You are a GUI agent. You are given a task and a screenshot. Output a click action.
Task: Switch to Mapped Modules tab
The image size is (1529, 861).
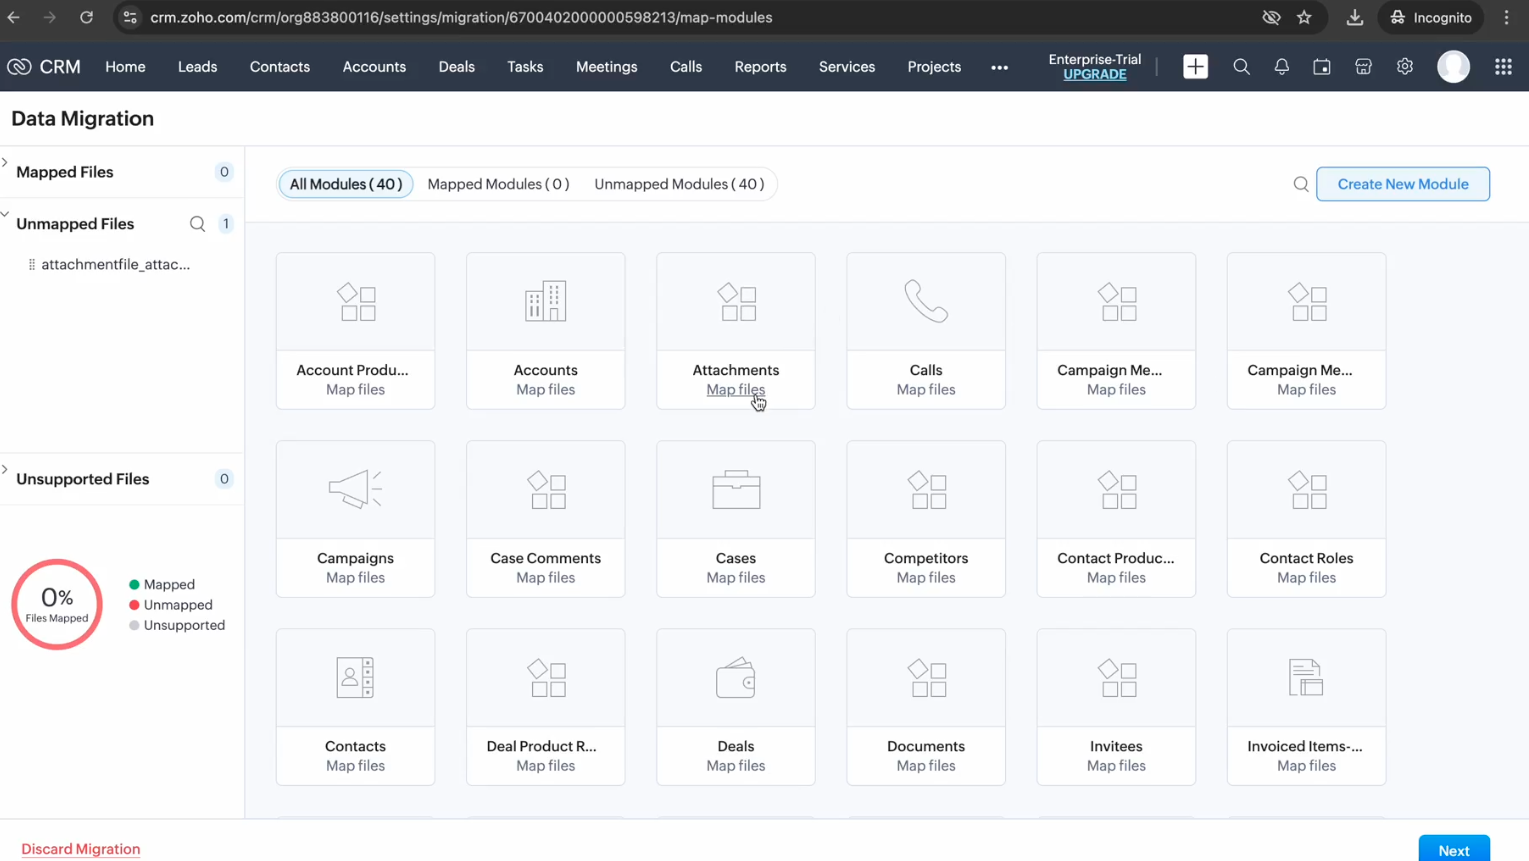498,184
